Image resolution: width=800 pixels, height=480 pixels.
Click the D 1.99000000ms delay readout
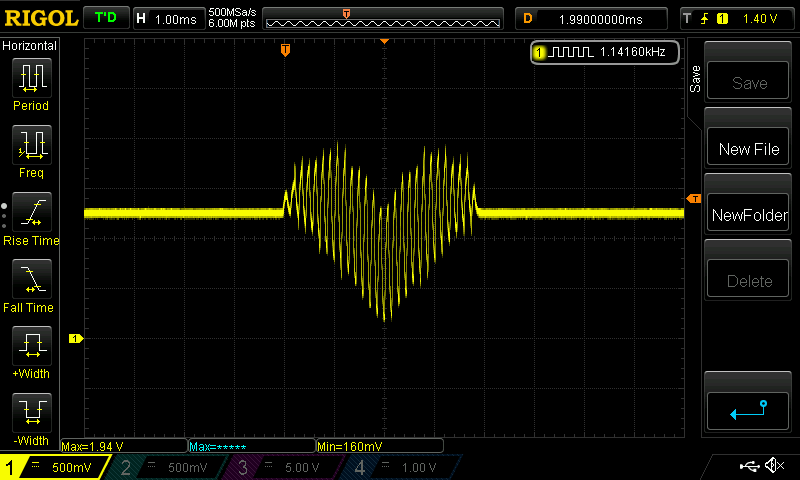591,19
